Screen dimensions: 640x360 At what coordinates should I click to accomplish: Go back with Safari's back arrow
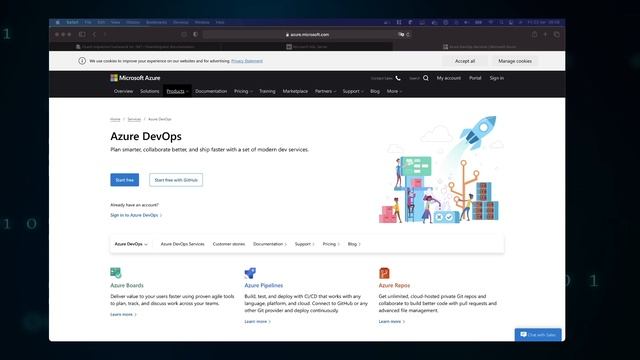94,35
